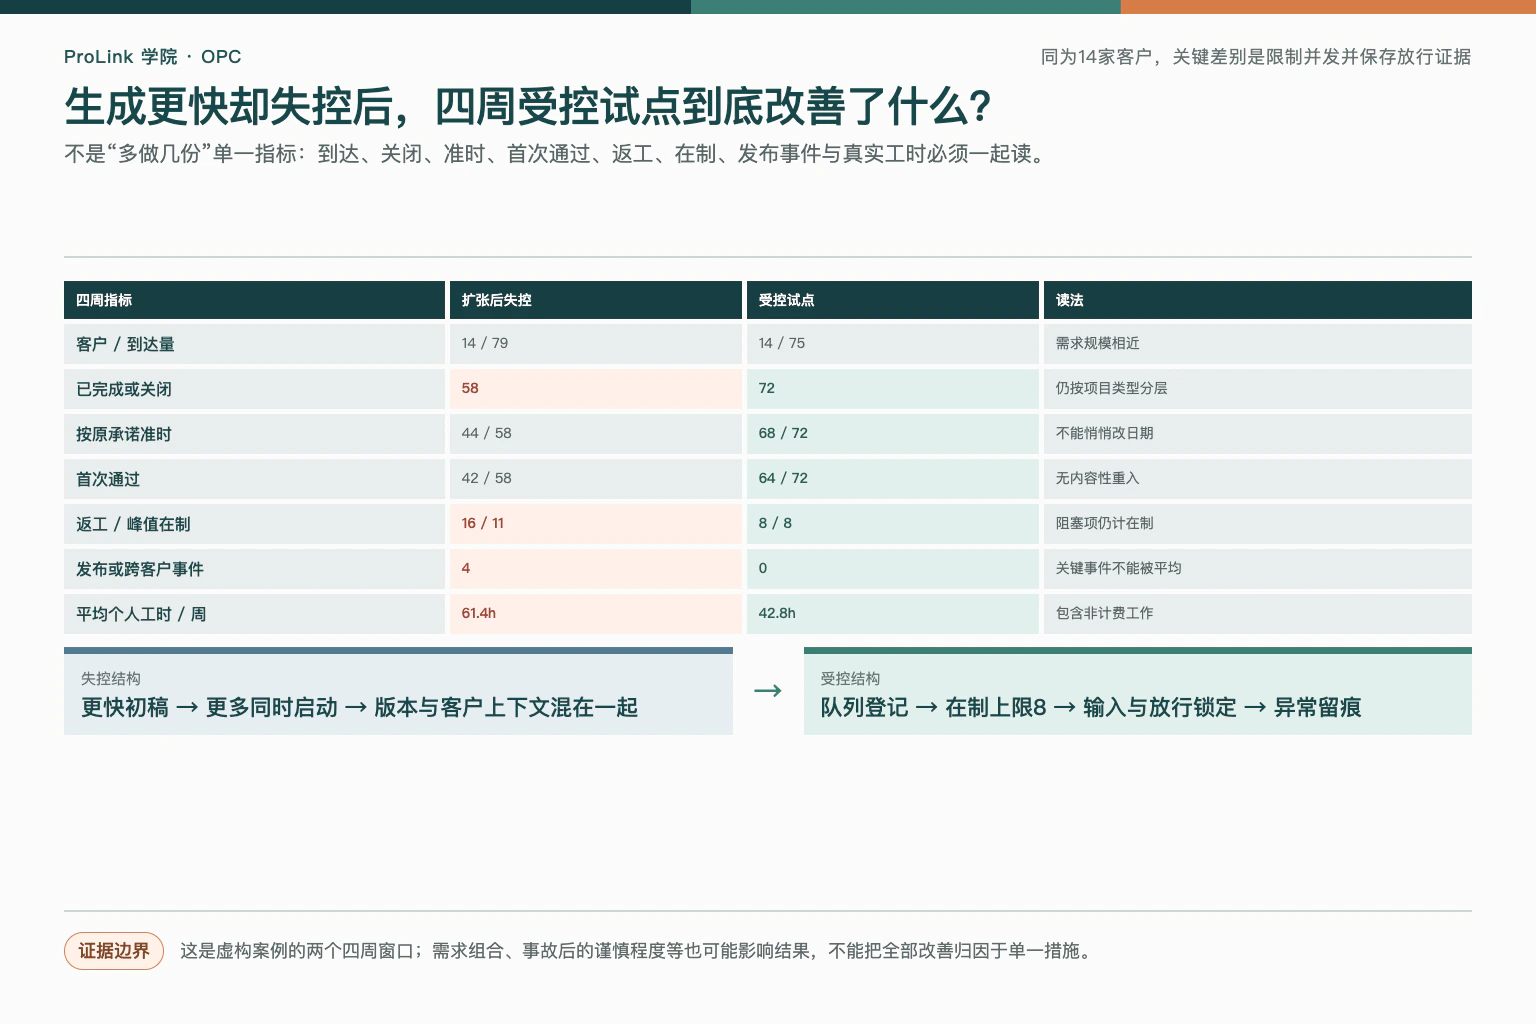This screenshot has width=1536, height=1024.
Task: Click subtitle starting 不是“多做几份”单一指标
Action: tap(557, 154)
